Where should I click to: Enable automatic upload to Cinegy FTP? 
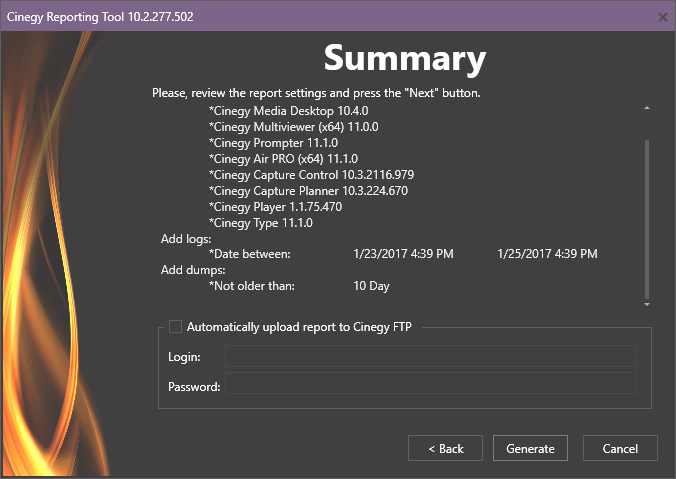(175, 326)
